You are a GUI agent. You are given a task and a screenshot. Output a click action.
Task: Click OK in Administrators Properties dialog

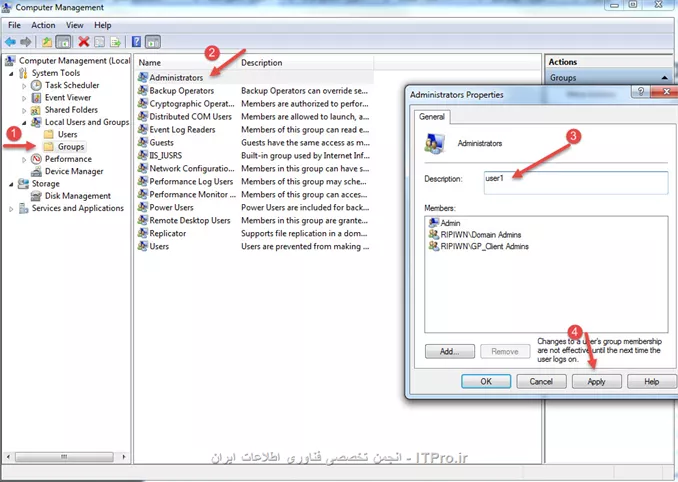click(486, 381)
